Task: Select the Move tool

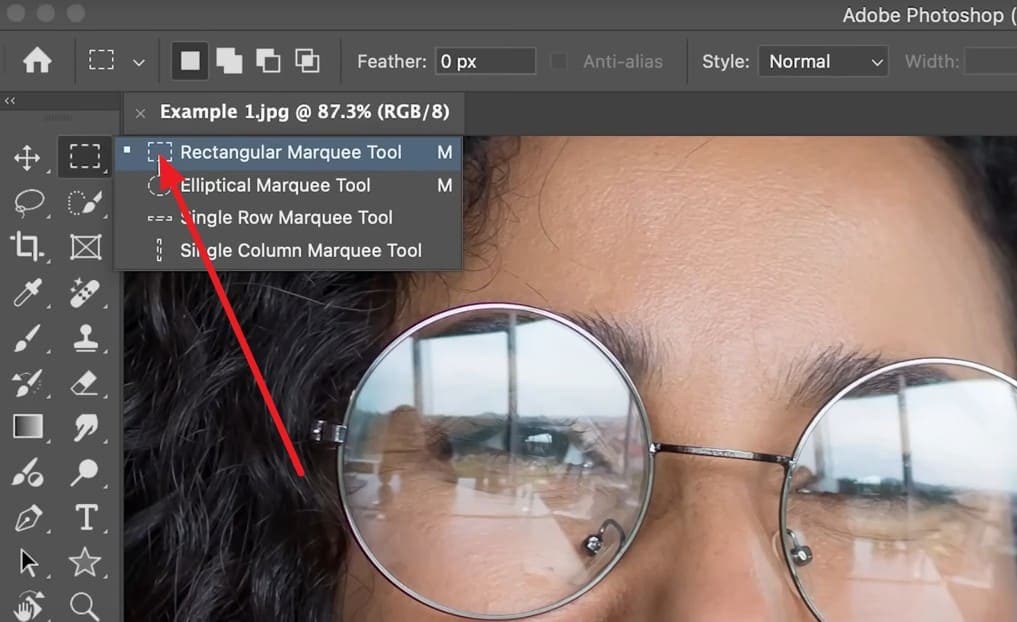Action: point(27,157)
